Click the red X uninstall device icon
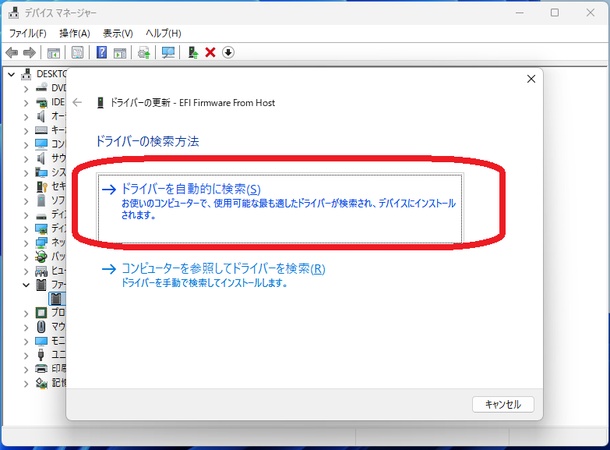Image resolution: width=610 pixels, height=450 pixels. coord(210,52)
